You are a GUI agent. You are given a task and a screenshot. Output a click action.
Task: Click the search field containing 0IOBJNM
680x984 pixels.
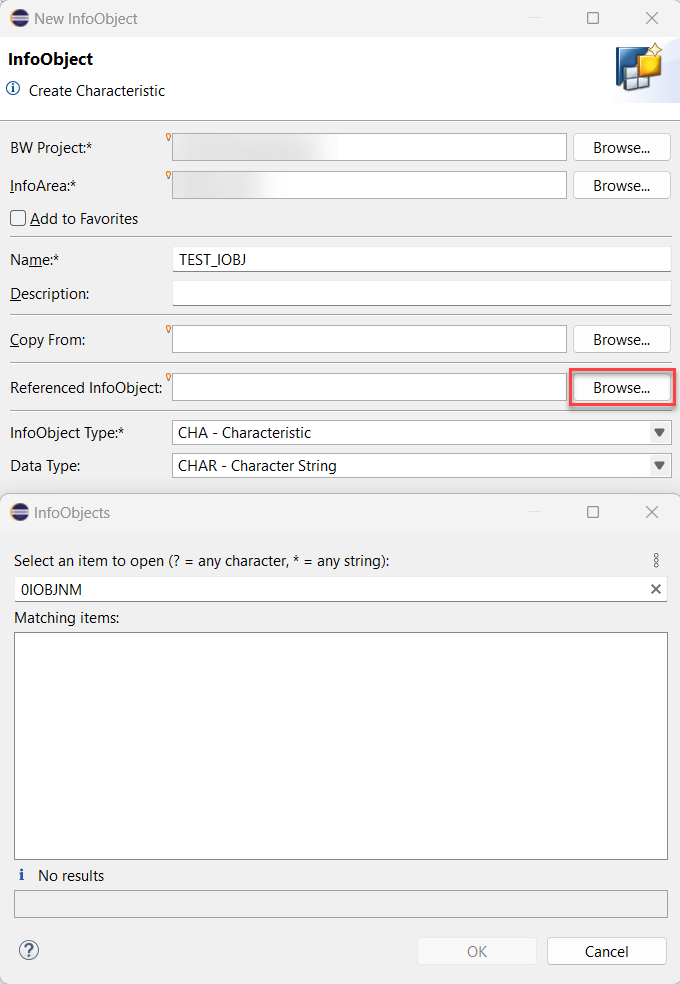pos(341,589)
